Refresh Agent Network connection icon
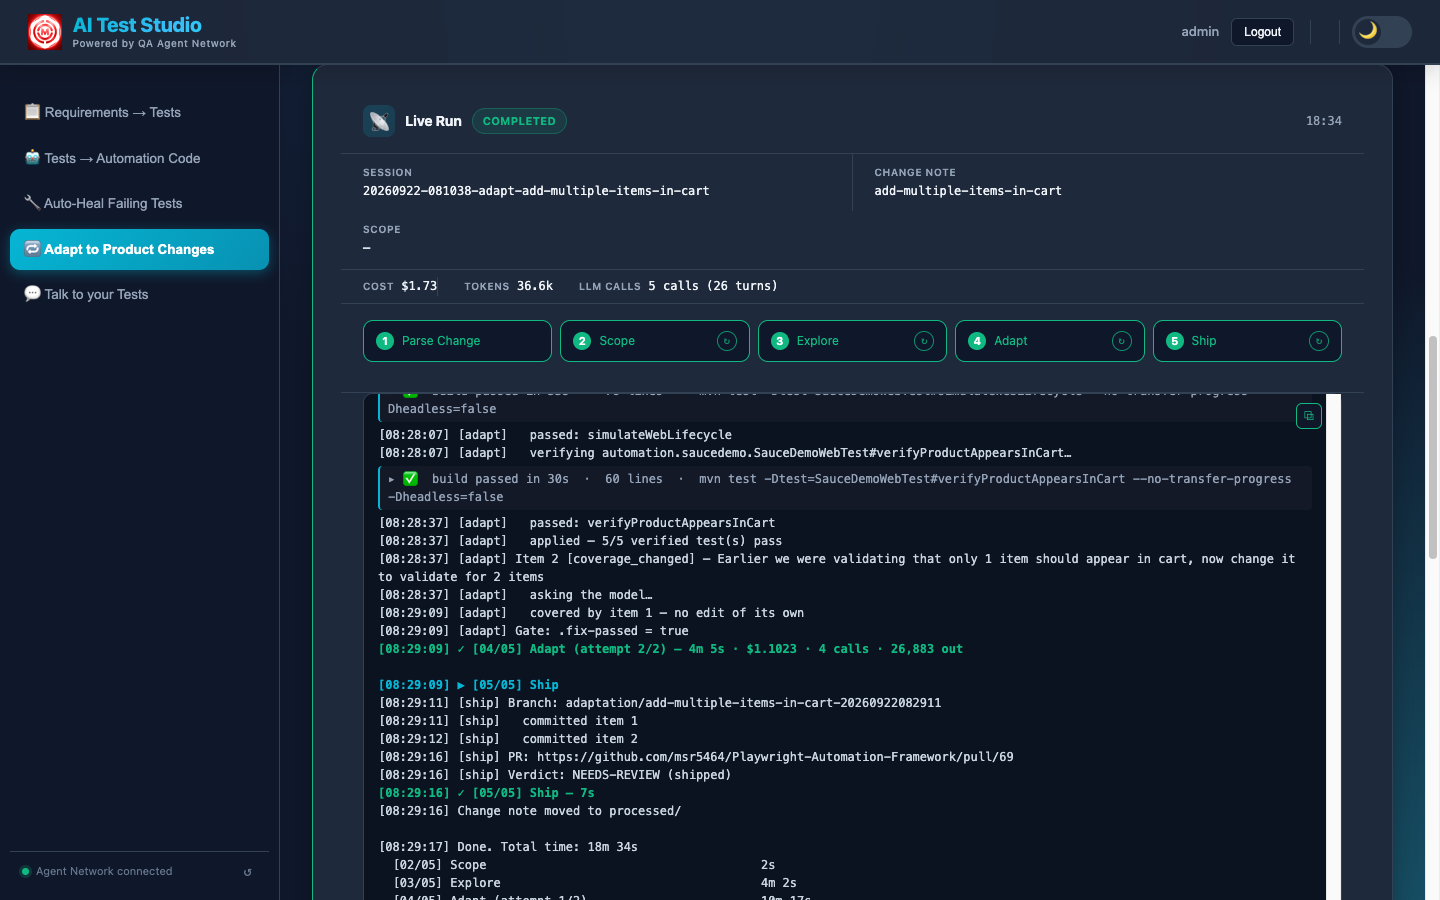Viewport: 1440px width, 900px height. click(248, 872)
